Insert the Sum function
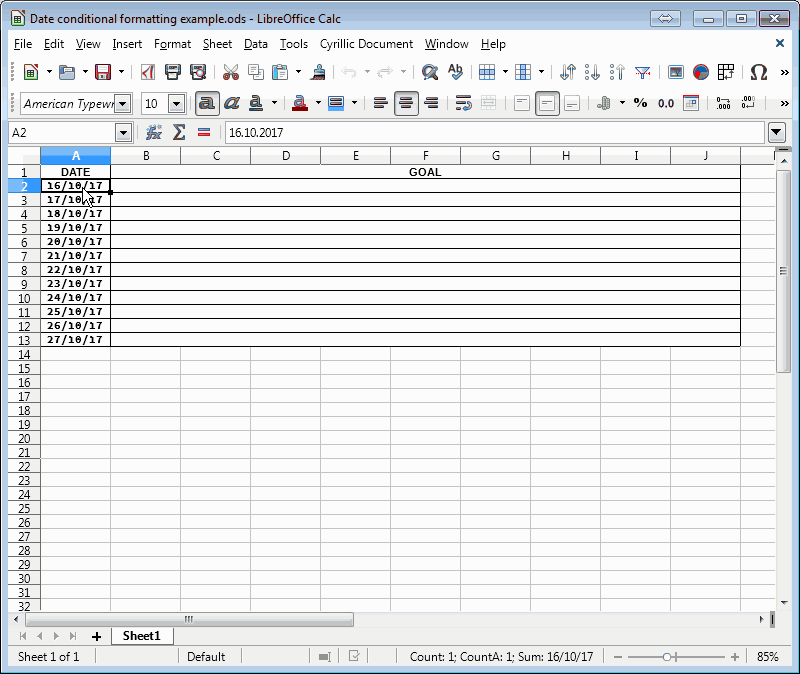 tap(180, 132)
